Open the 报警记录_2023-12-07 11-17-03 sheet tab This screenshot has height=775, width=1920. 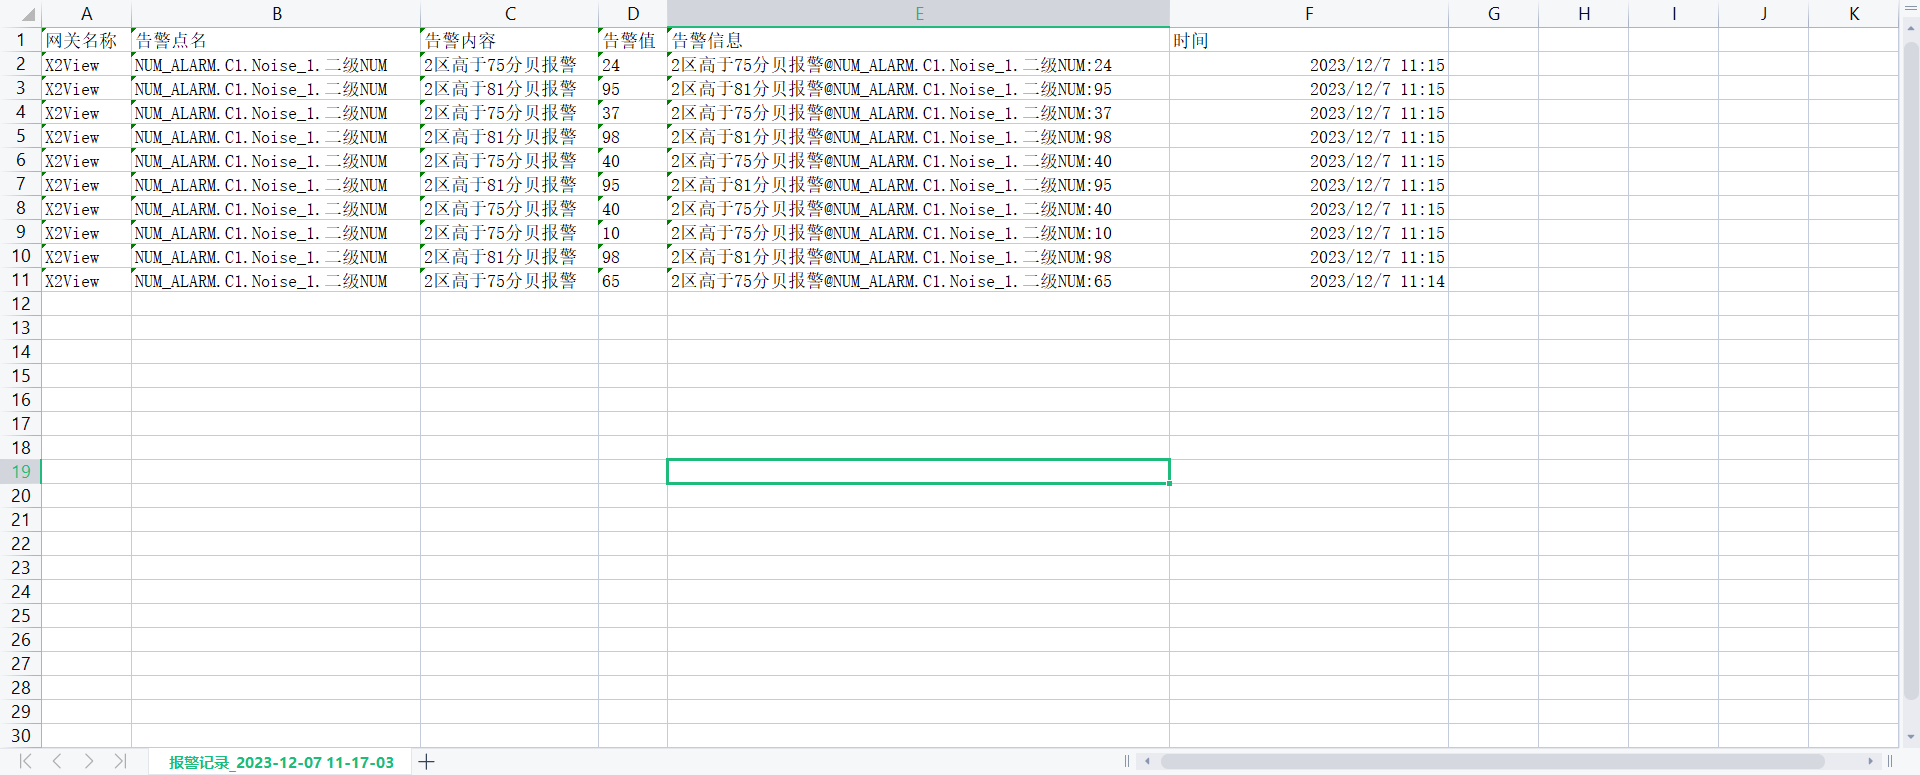[x=281, y=762]
